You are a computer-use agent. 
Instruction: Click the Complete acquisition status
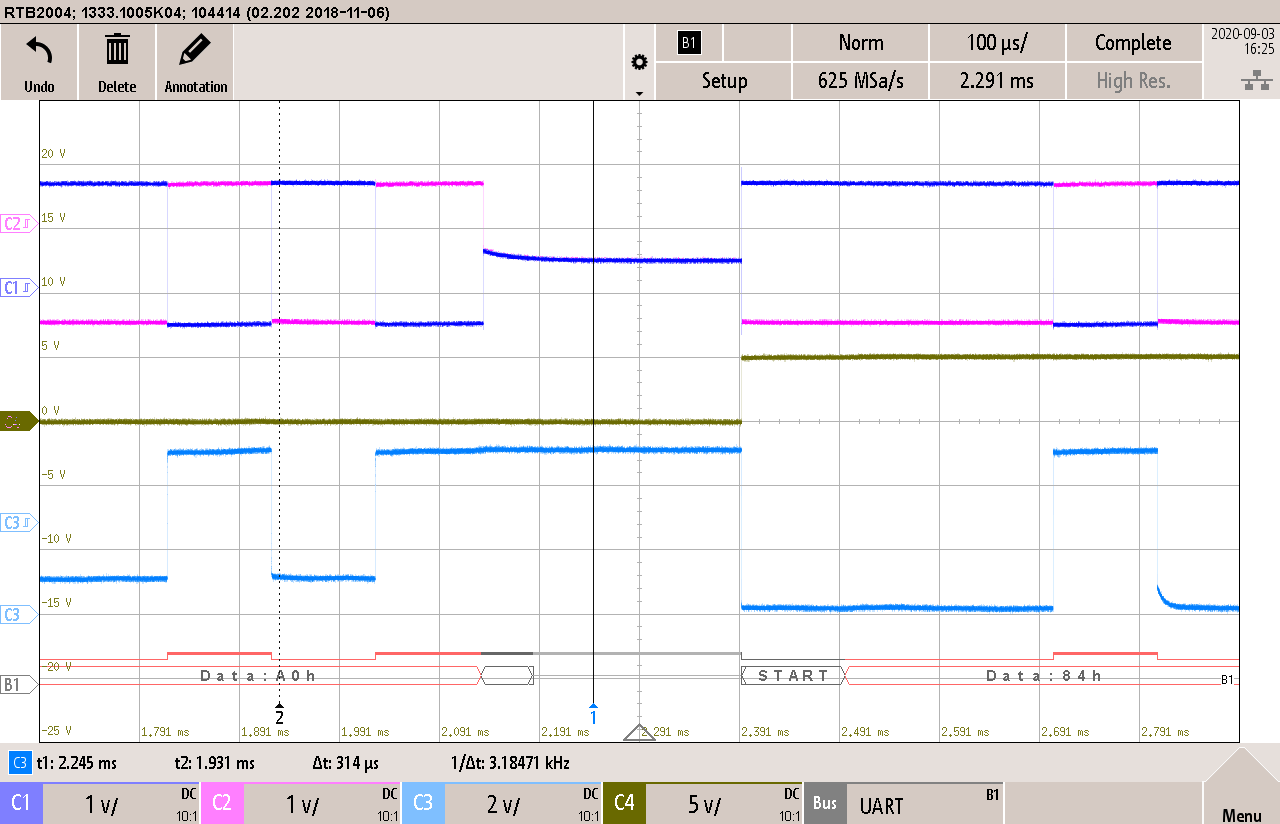[x=1134, y=42]
